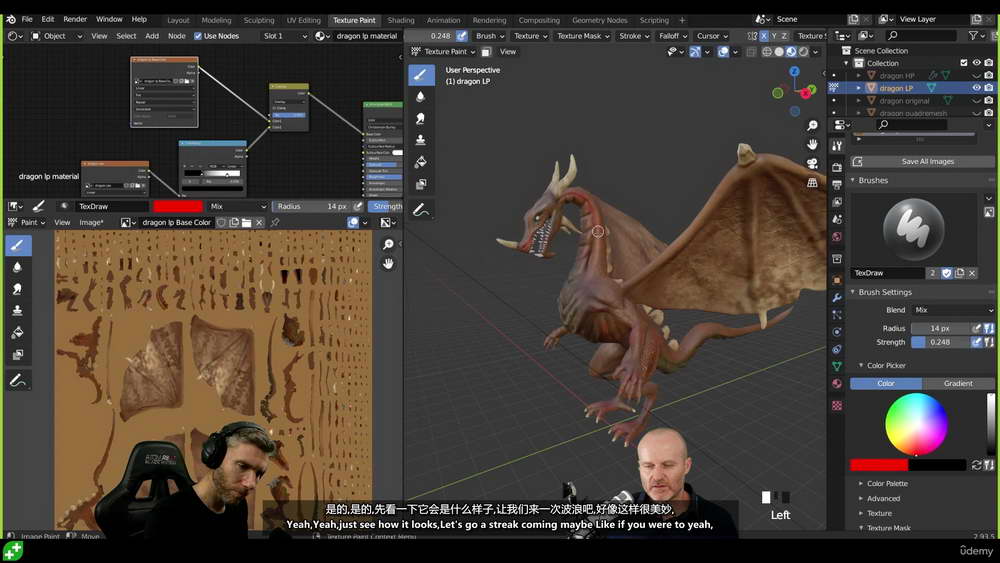Toggle fake user shield for TexDraw brush
1000x563 pixels.
[x=946, y=273]
